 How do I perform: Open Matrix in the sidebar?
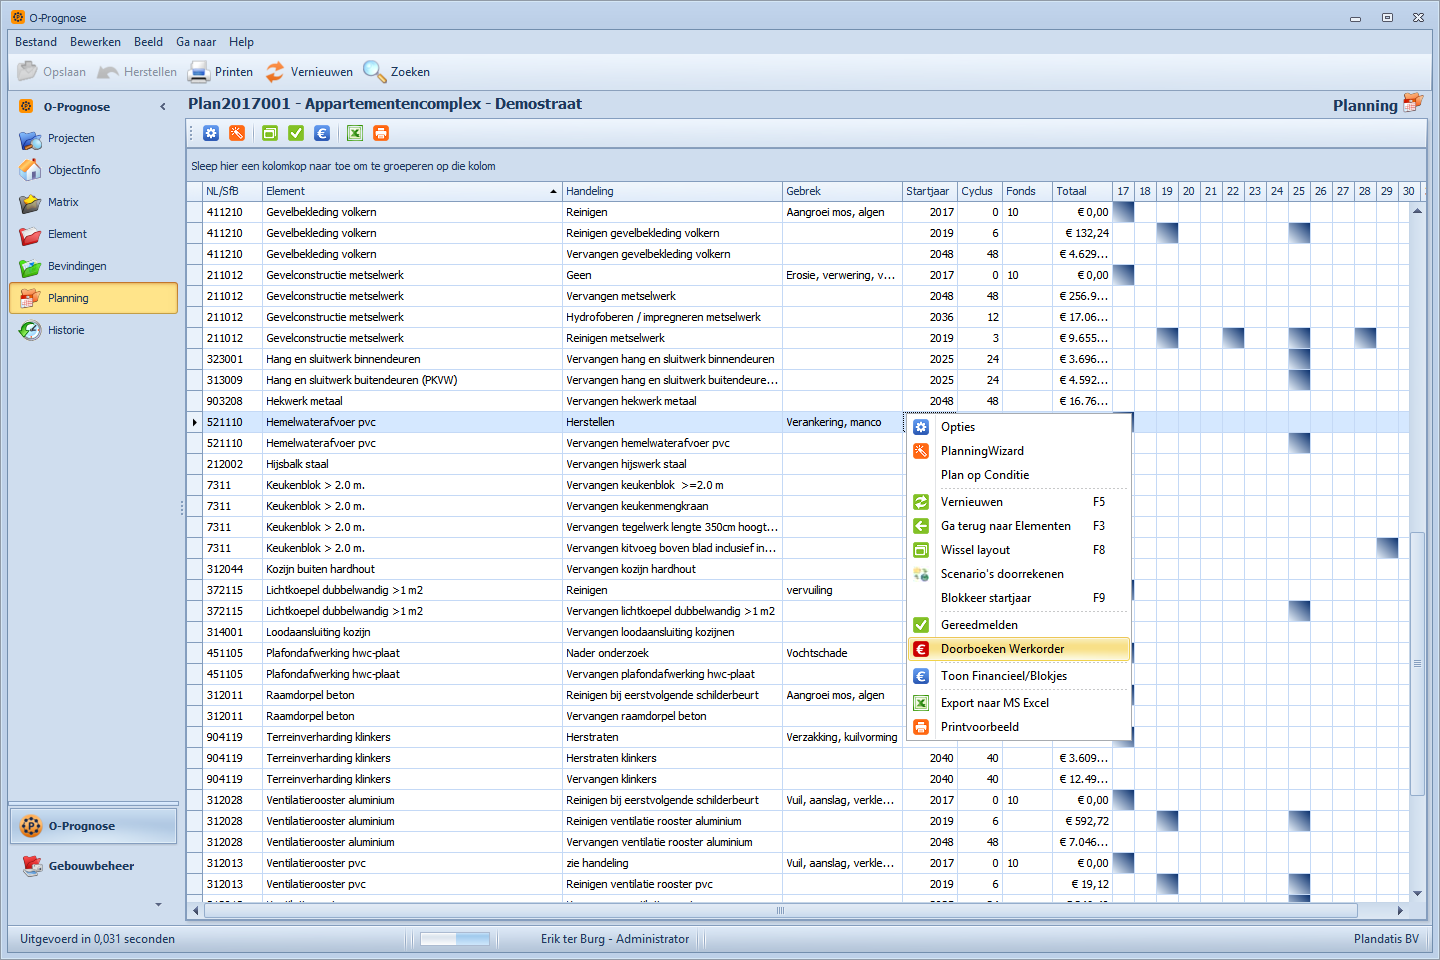pos(93,202)
